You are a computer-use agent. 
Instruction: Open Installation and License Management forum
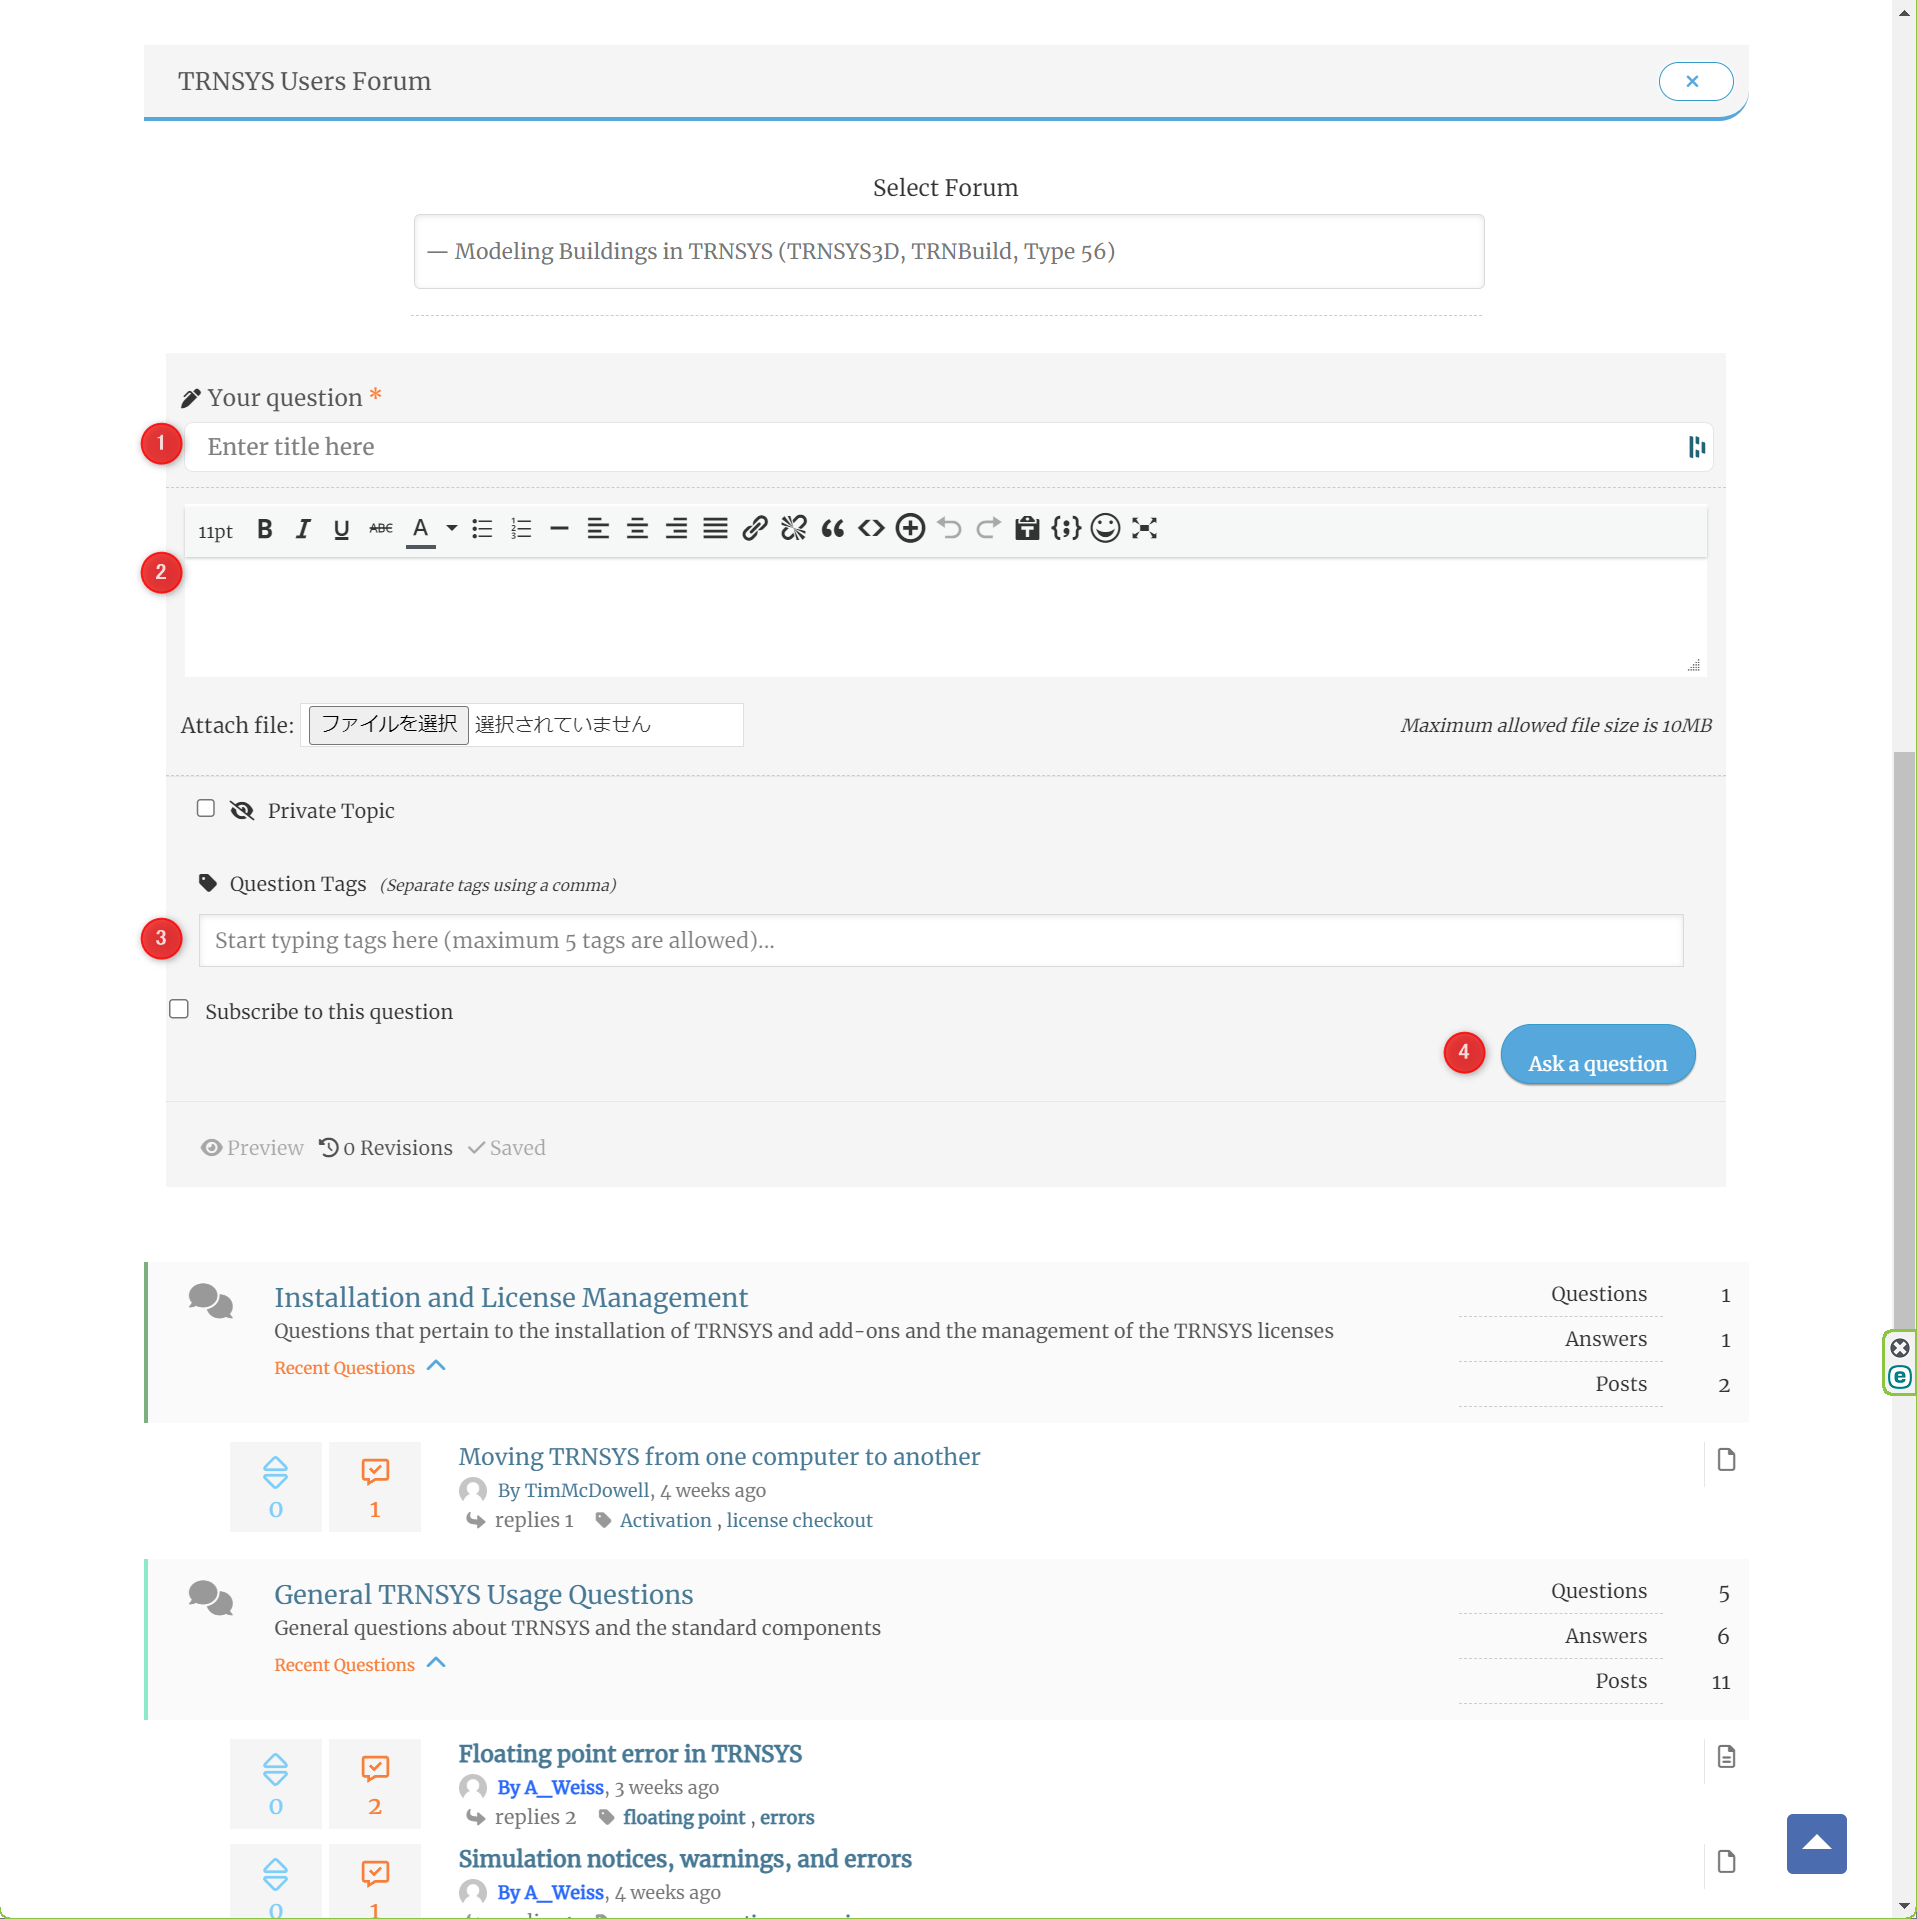click(x=511, y=1297)
